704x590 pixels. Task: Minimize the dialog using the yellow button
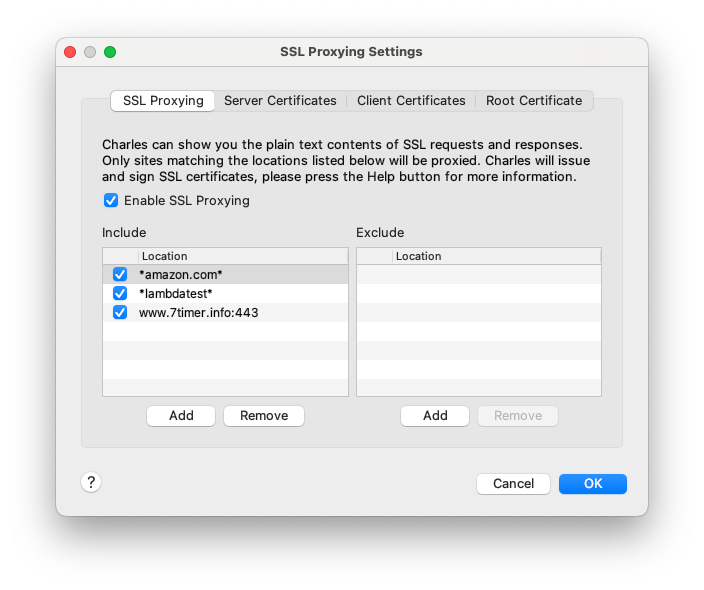click(x=90, y=52)
